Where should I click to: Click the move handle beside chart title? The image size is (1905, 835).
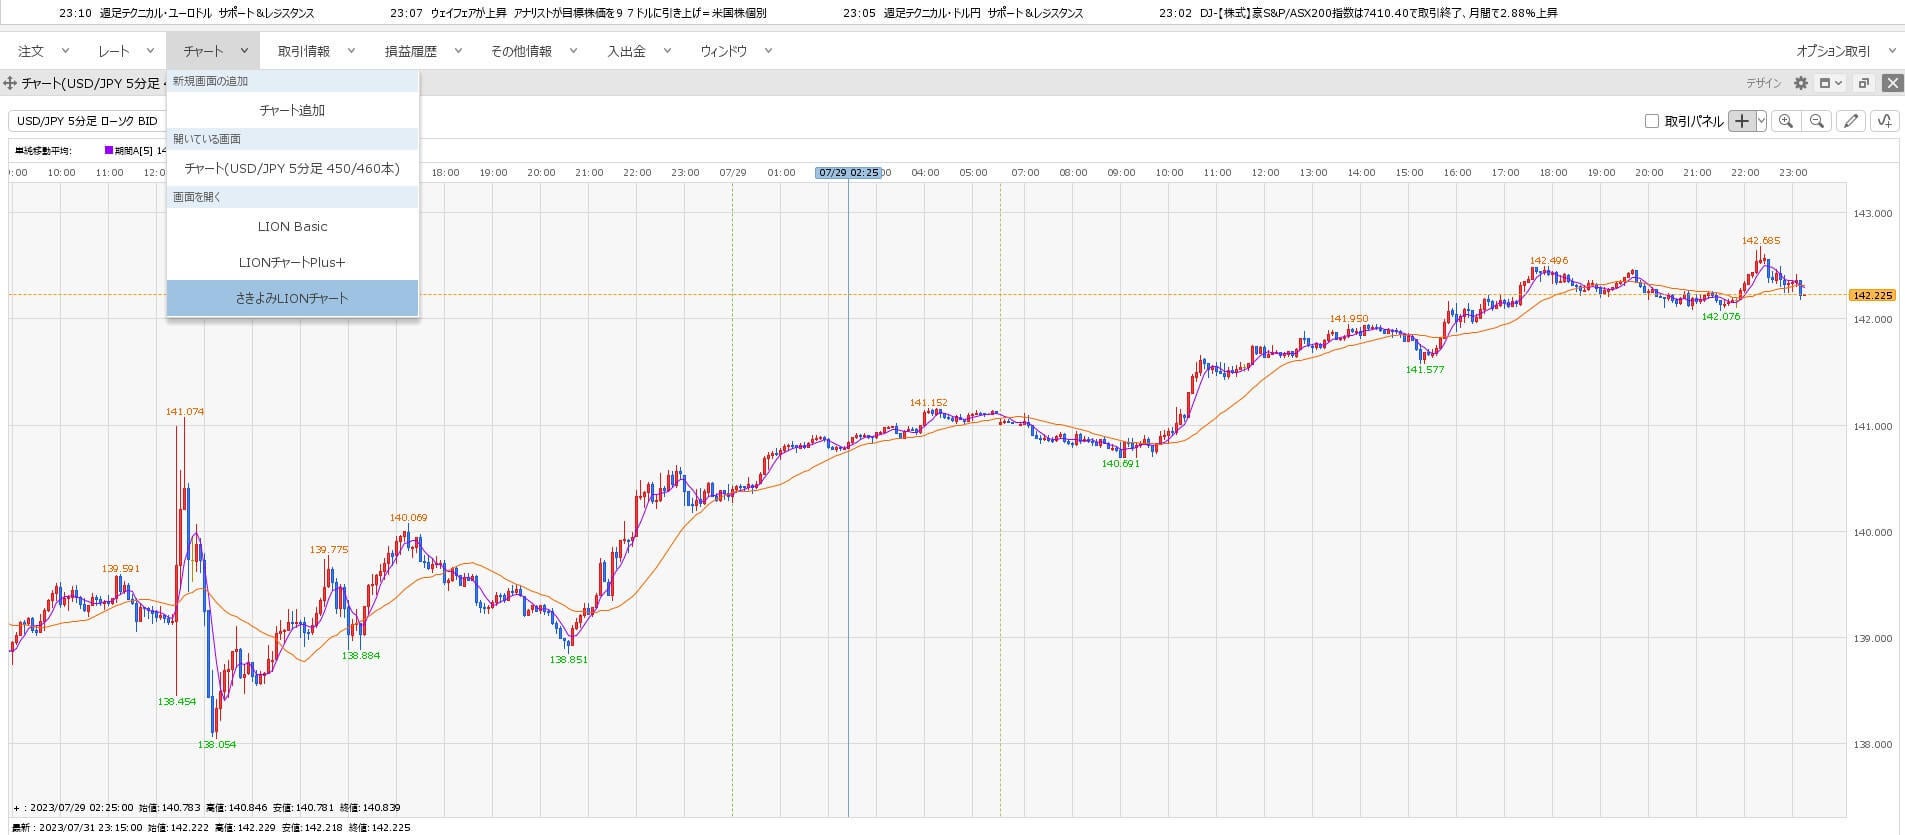10,83
